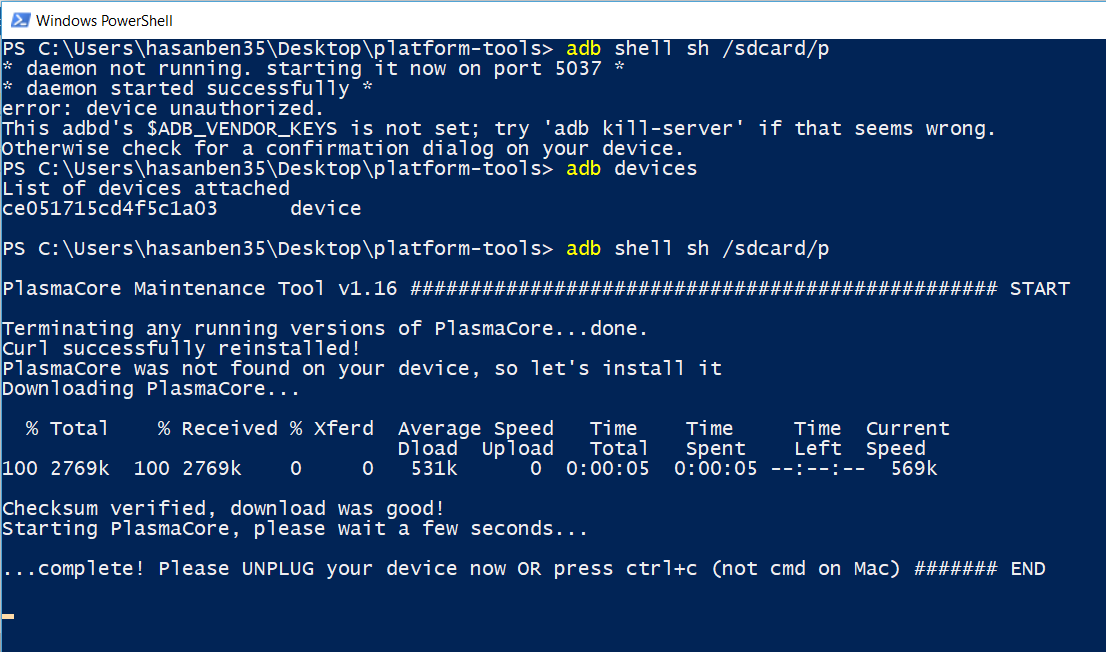
Task: Click the 'PlasmaCore Maintenance Tool v1.16' heading
Action: (200, 289)
